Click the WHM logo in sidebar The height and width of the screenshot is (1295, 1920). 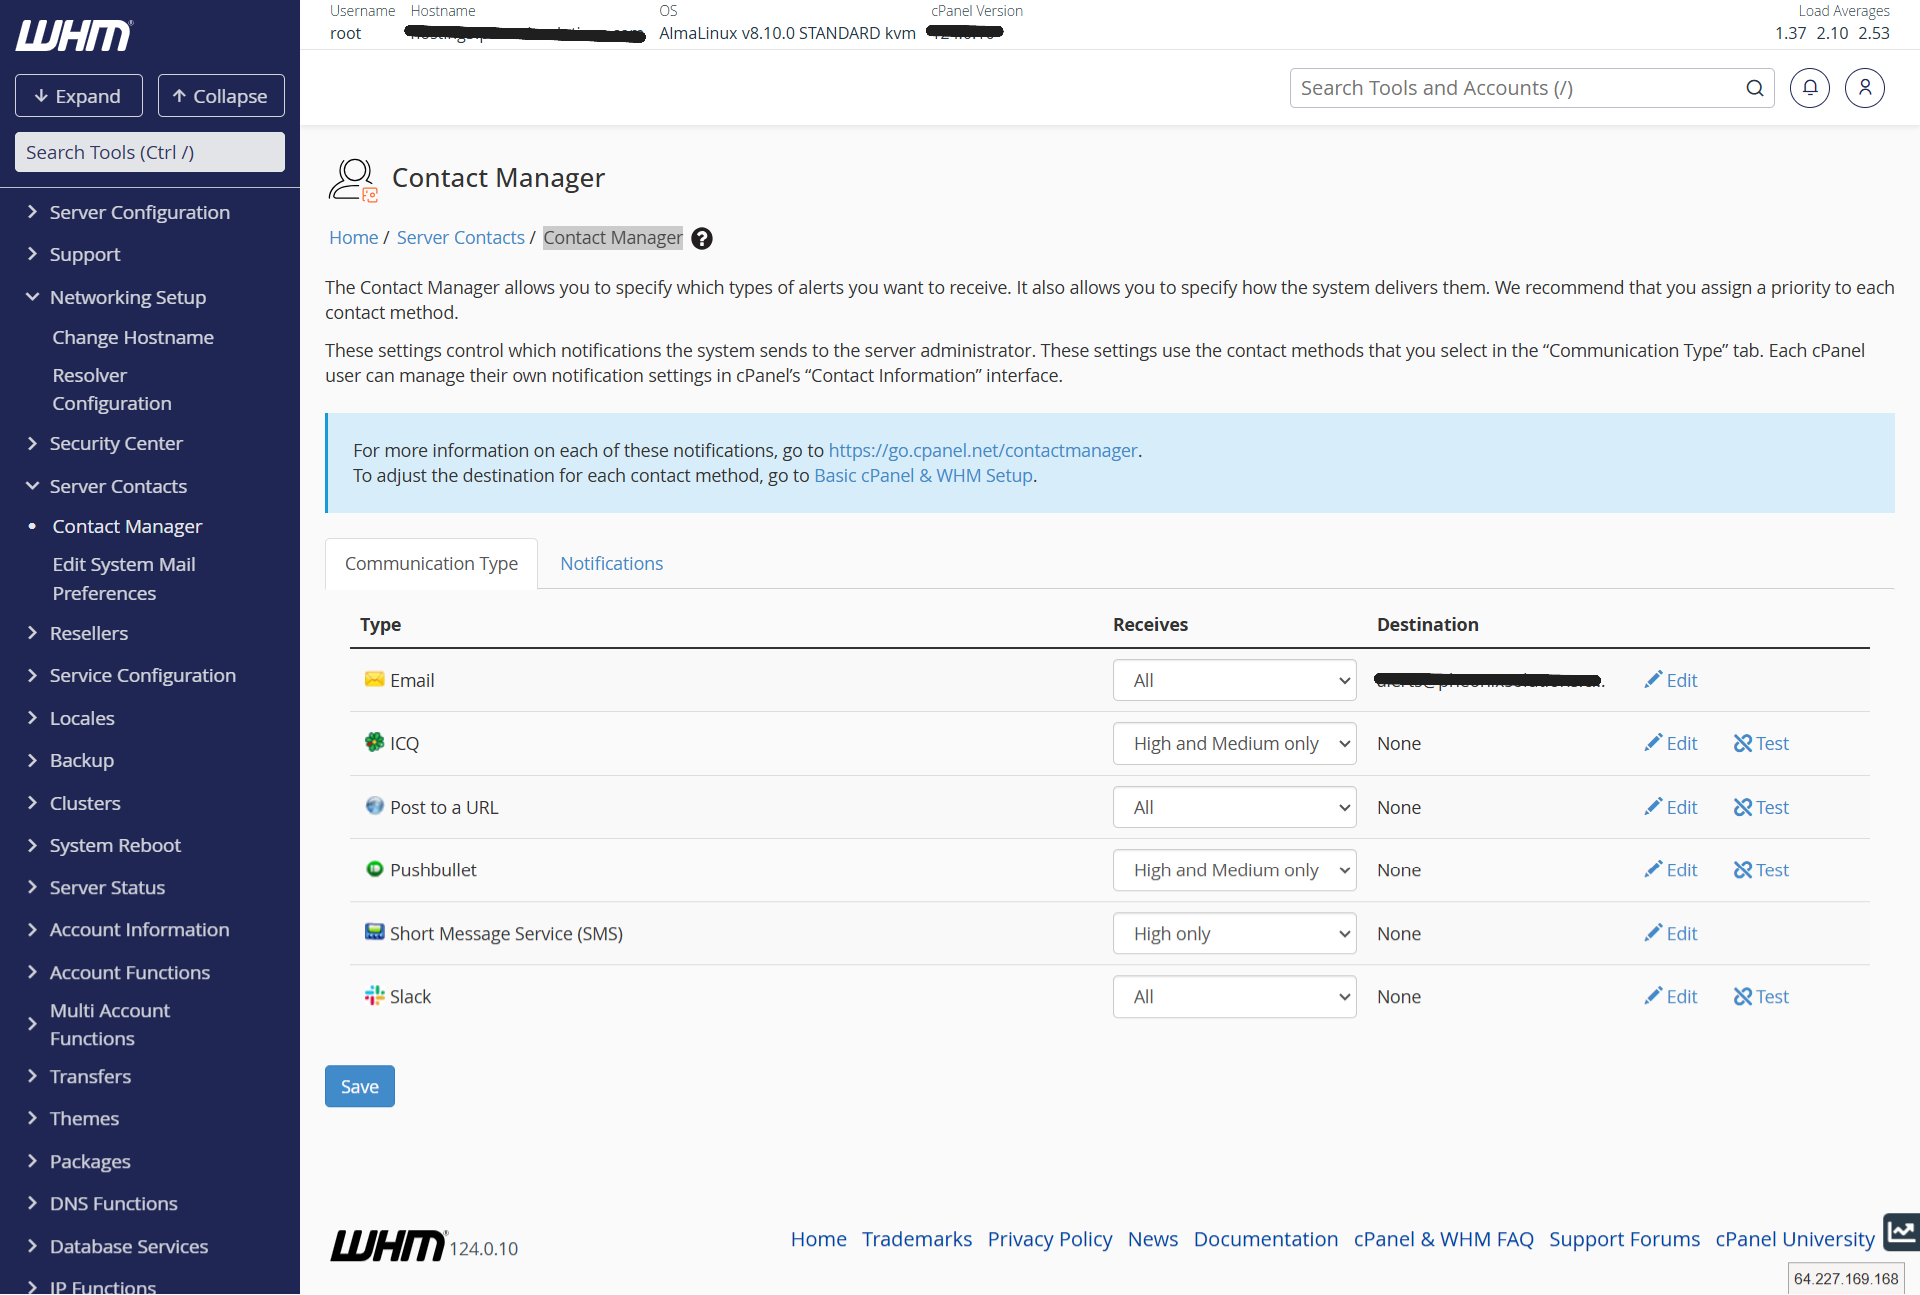pos(74,36)
